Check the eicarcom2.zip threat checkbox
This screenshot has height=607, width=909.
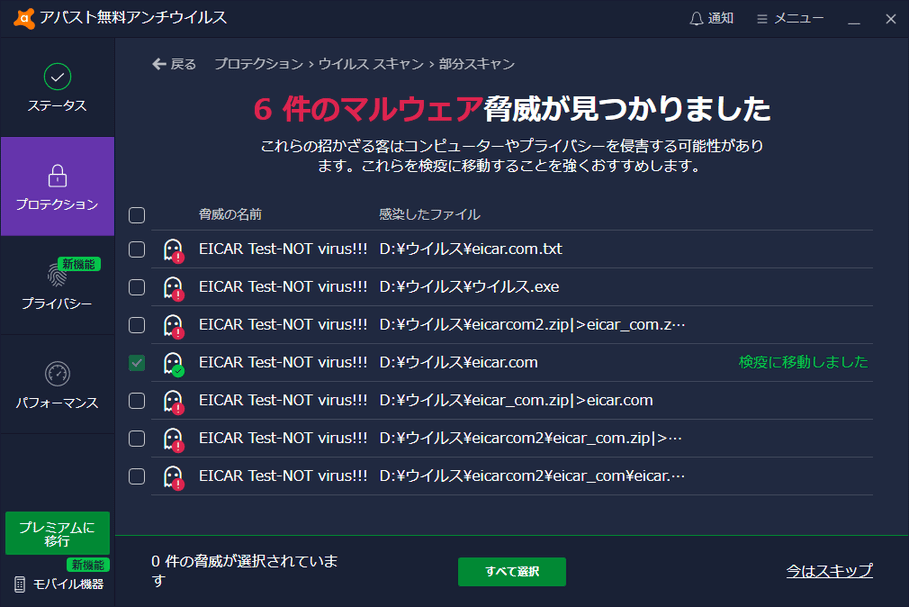point(137,325)
